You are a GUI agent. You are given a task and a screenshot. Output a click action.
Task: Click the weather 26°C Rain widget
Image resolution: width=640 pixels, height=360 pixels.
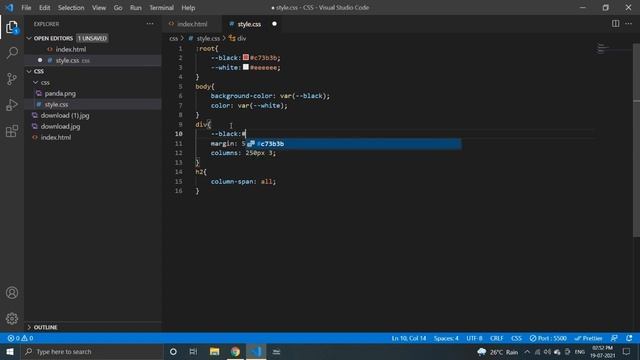(x=497, y=352)
